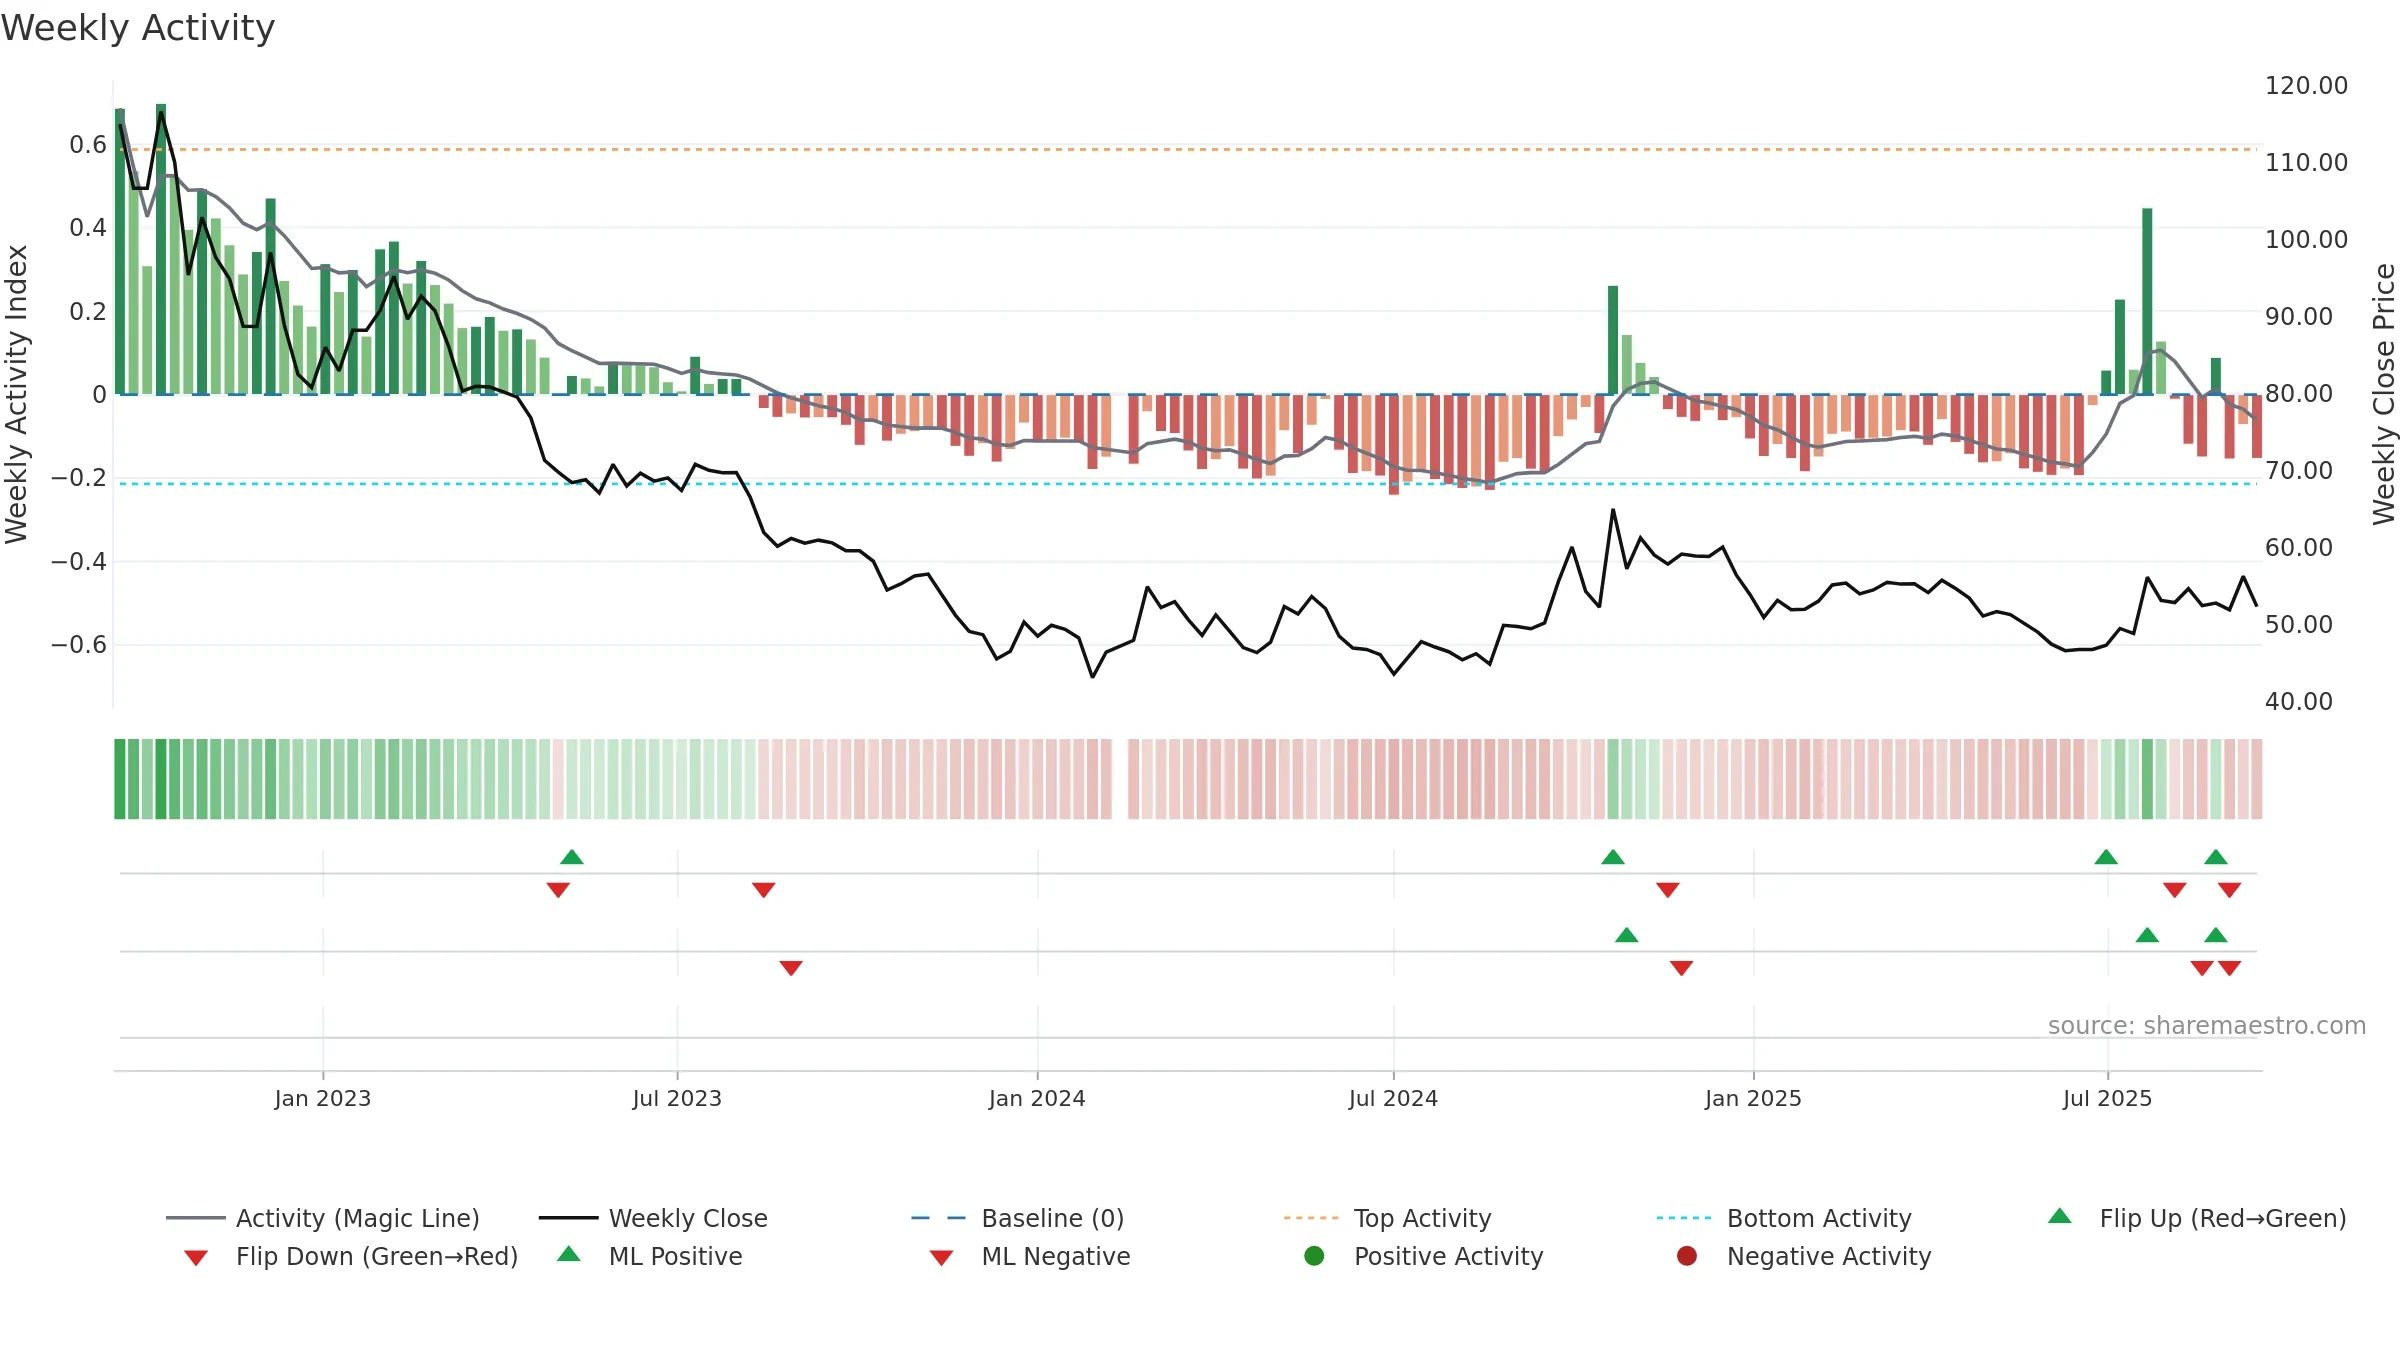Click the Jan 2023 axis label
The height and width of the screenshot is (1350, 2400).
coord(323,1098)
